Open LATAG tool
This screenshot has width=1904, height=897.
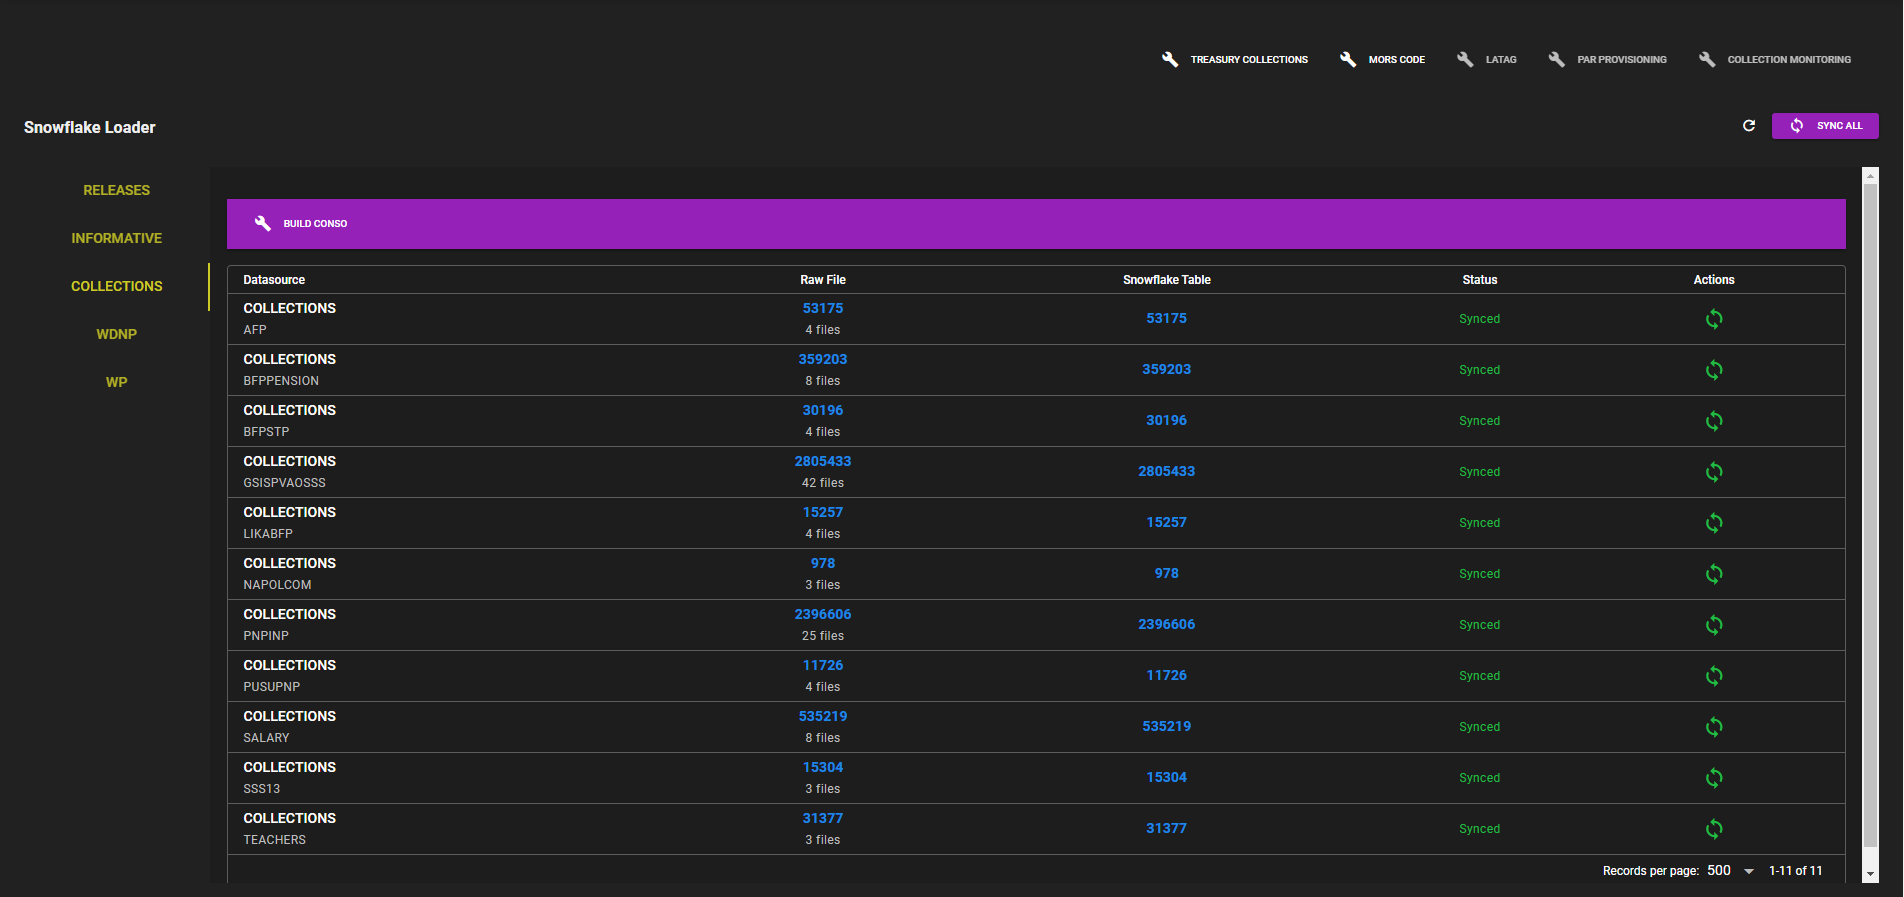click(1487, 60)
